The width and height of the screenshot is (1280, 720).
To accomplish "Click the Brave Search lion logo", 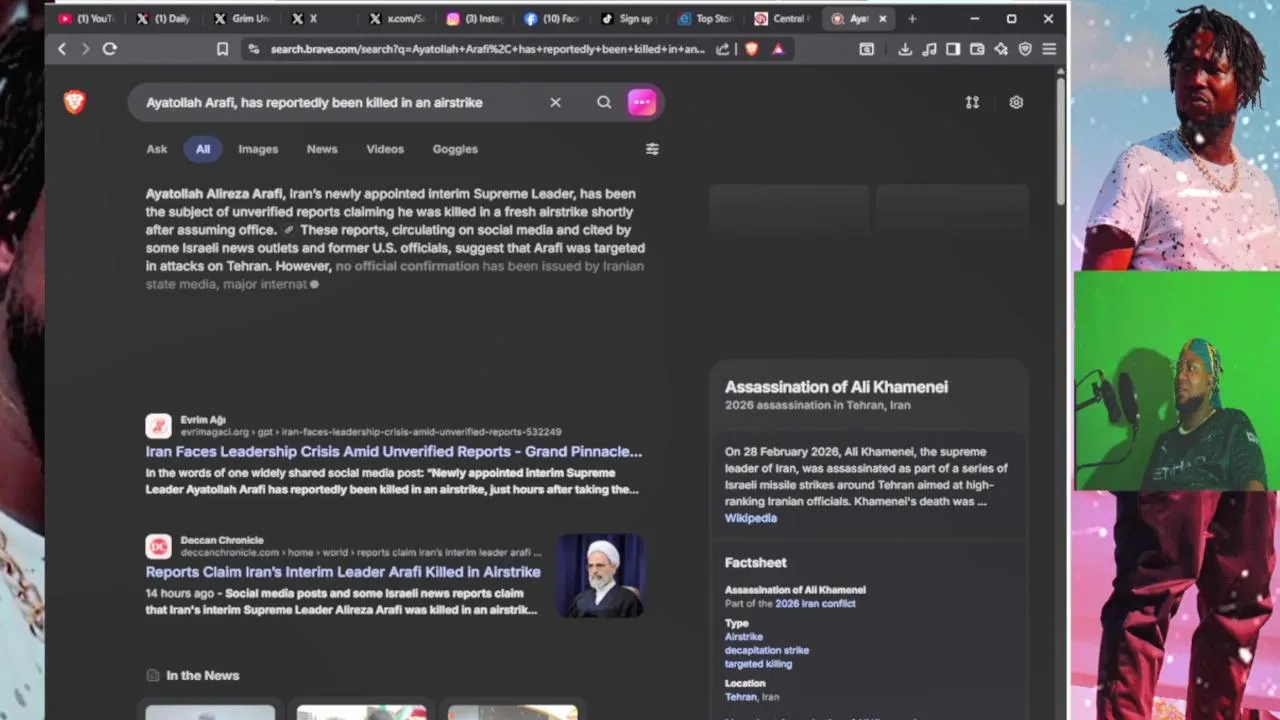I will (75, 101).
